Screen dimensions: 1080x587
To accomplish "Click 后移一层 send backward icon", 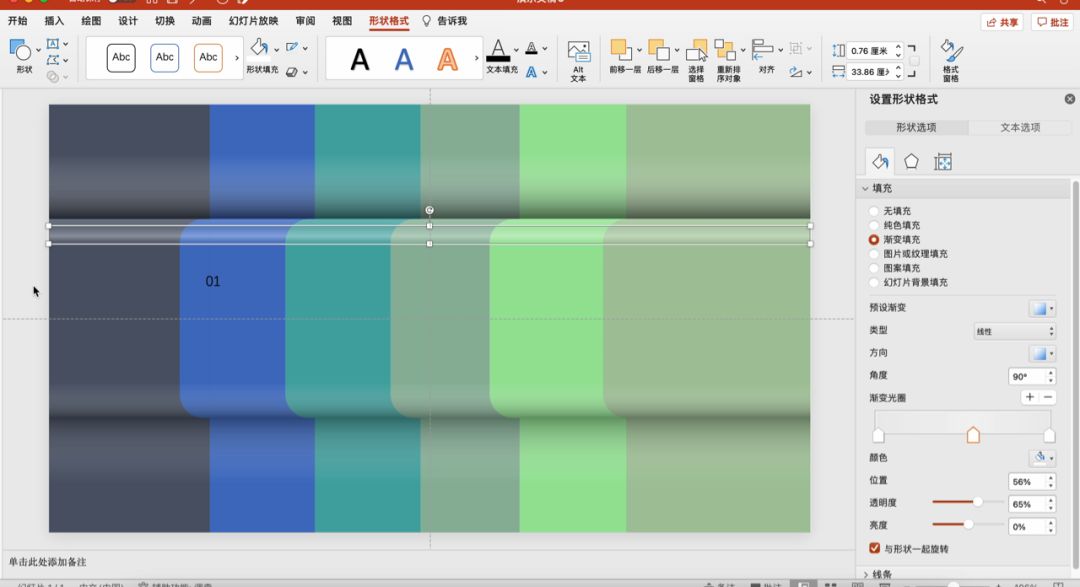I will tap(658, 50).
